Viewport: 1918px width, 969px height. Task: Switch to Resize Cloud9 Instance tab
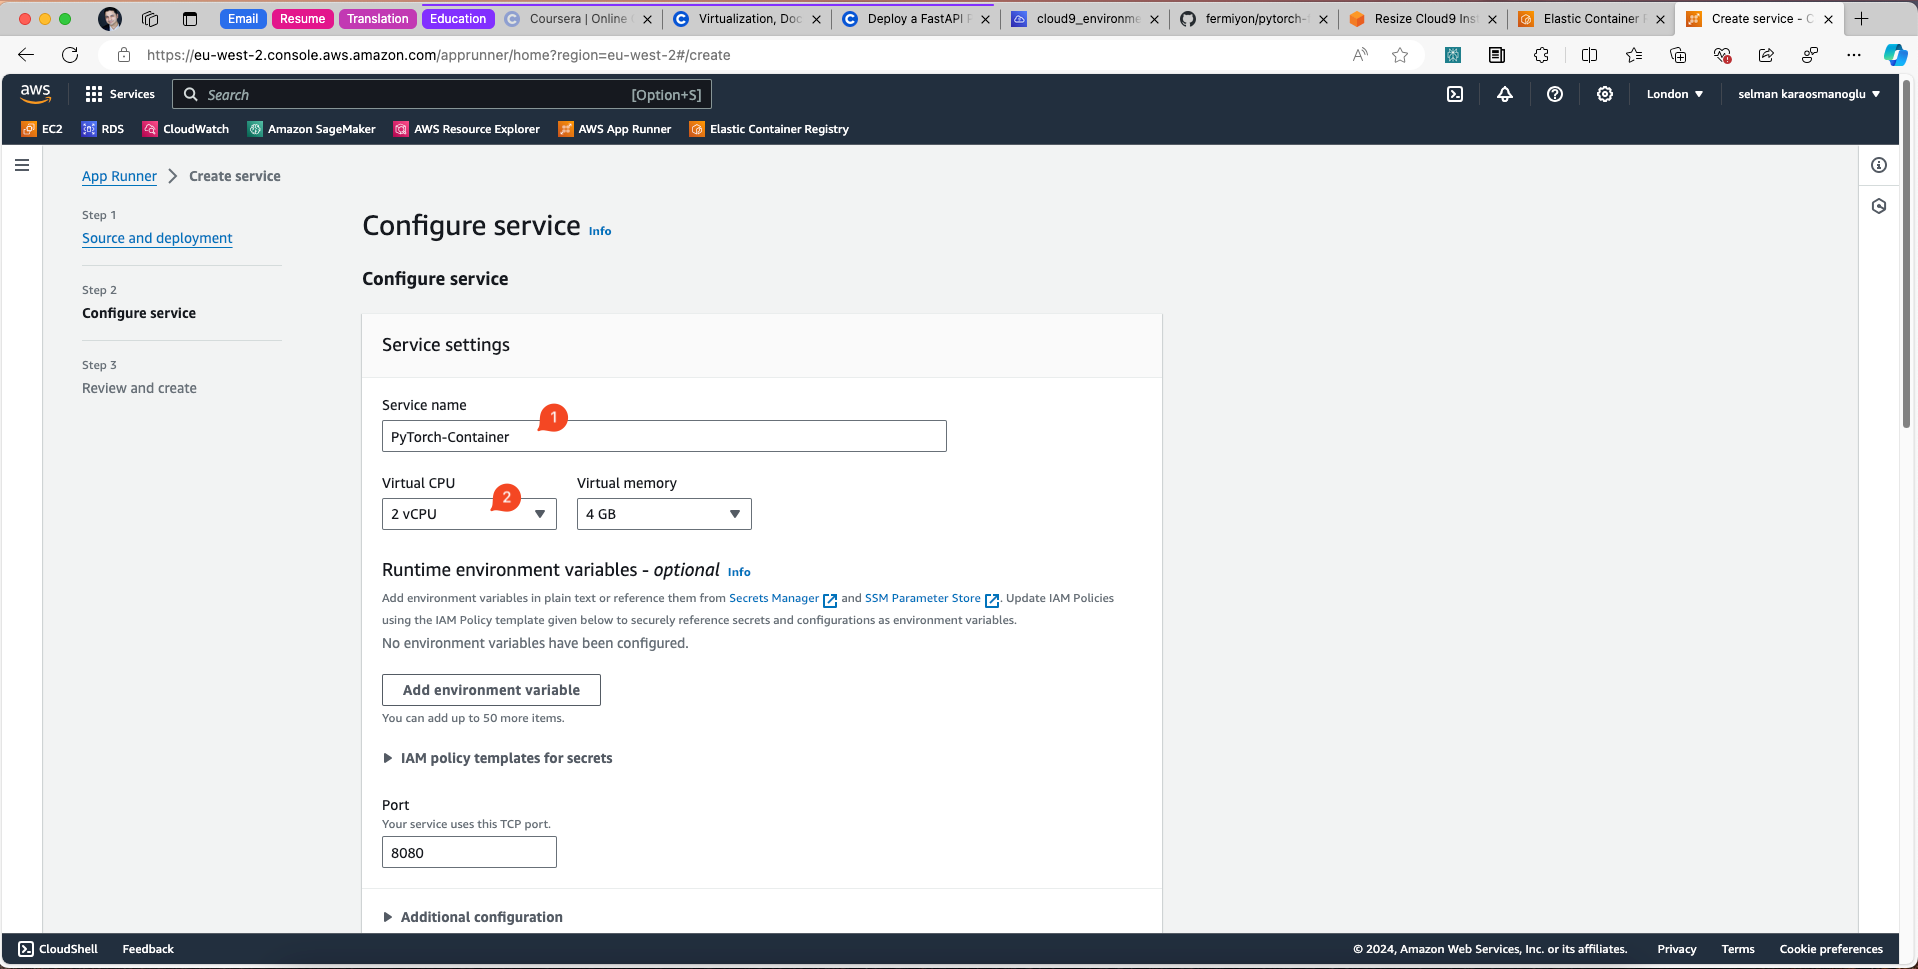(1424, 19)
